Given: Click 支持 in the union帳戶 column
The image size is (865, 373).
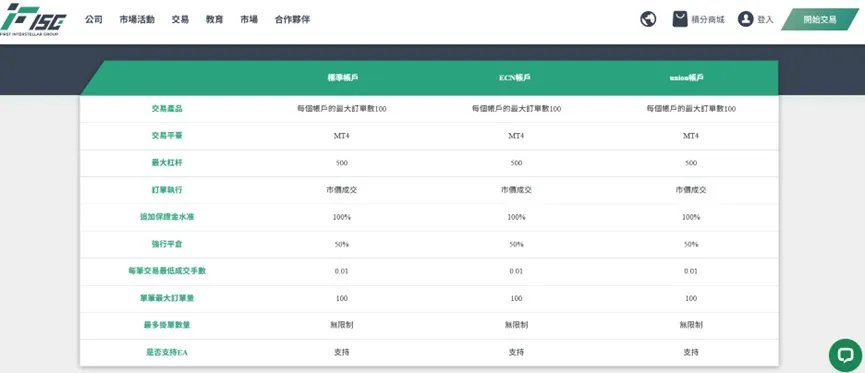Looking at the screenshot, I should (x=691, y=352).
